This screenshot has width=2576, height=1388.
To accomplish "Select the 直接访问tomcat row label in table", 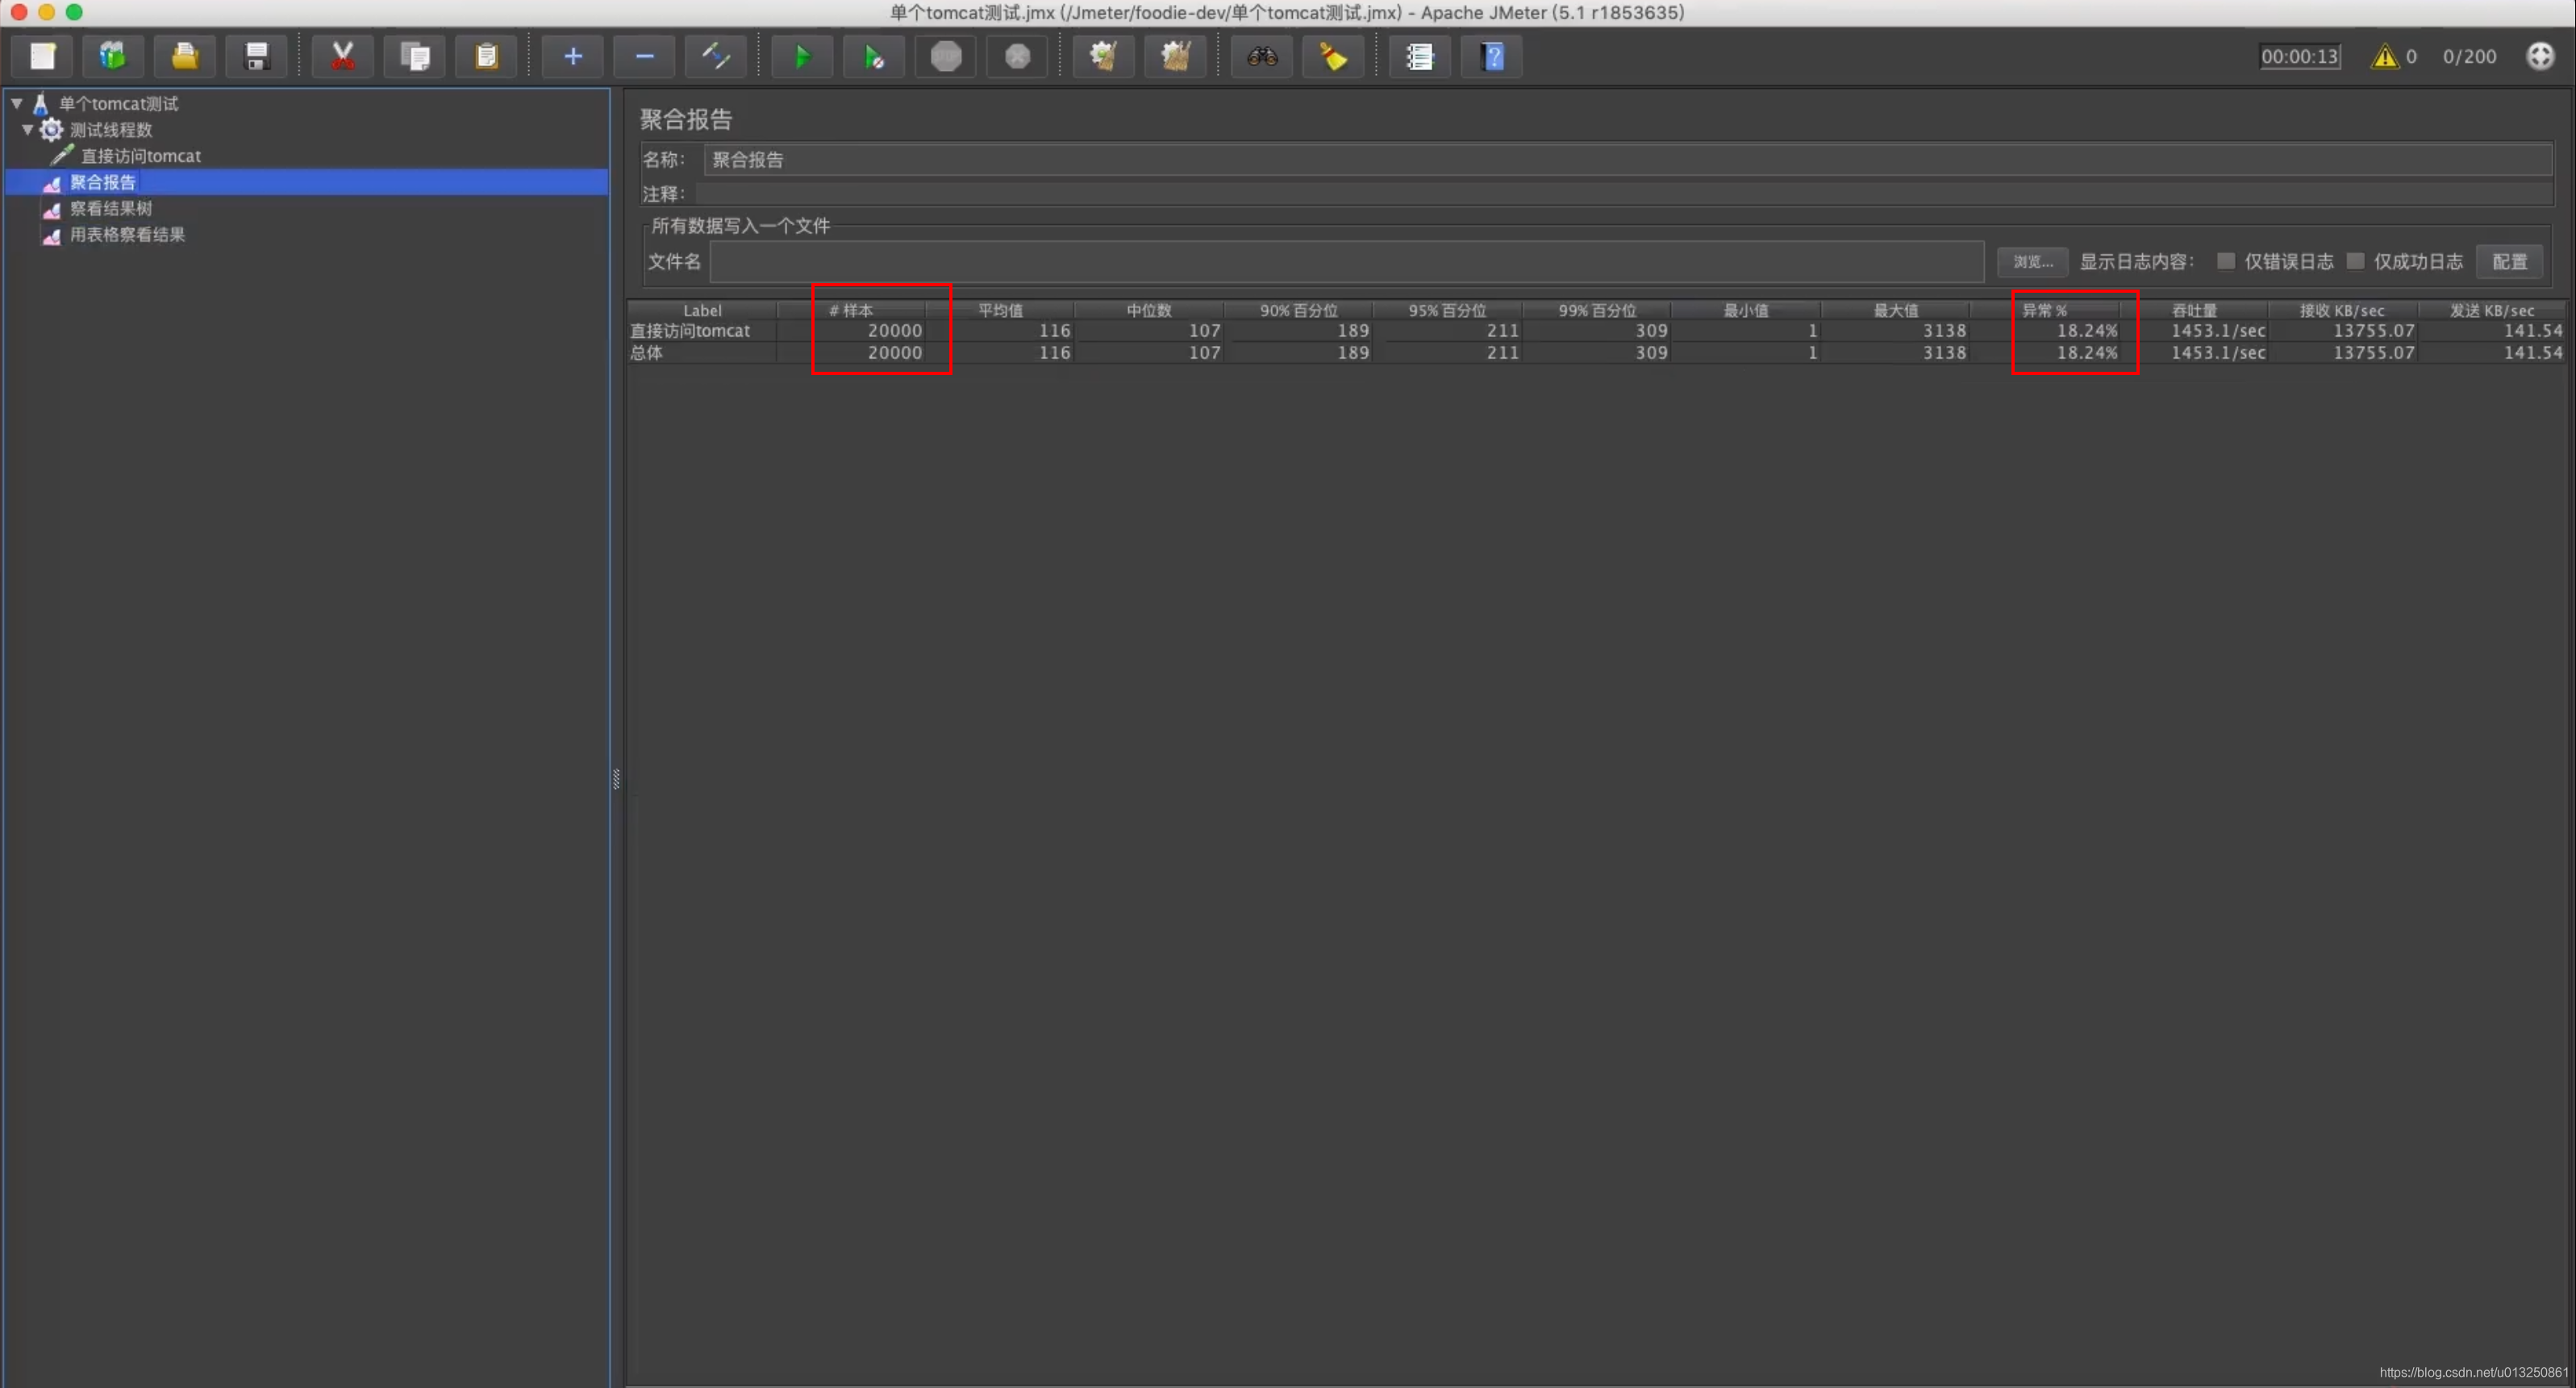I will (690, 330).
